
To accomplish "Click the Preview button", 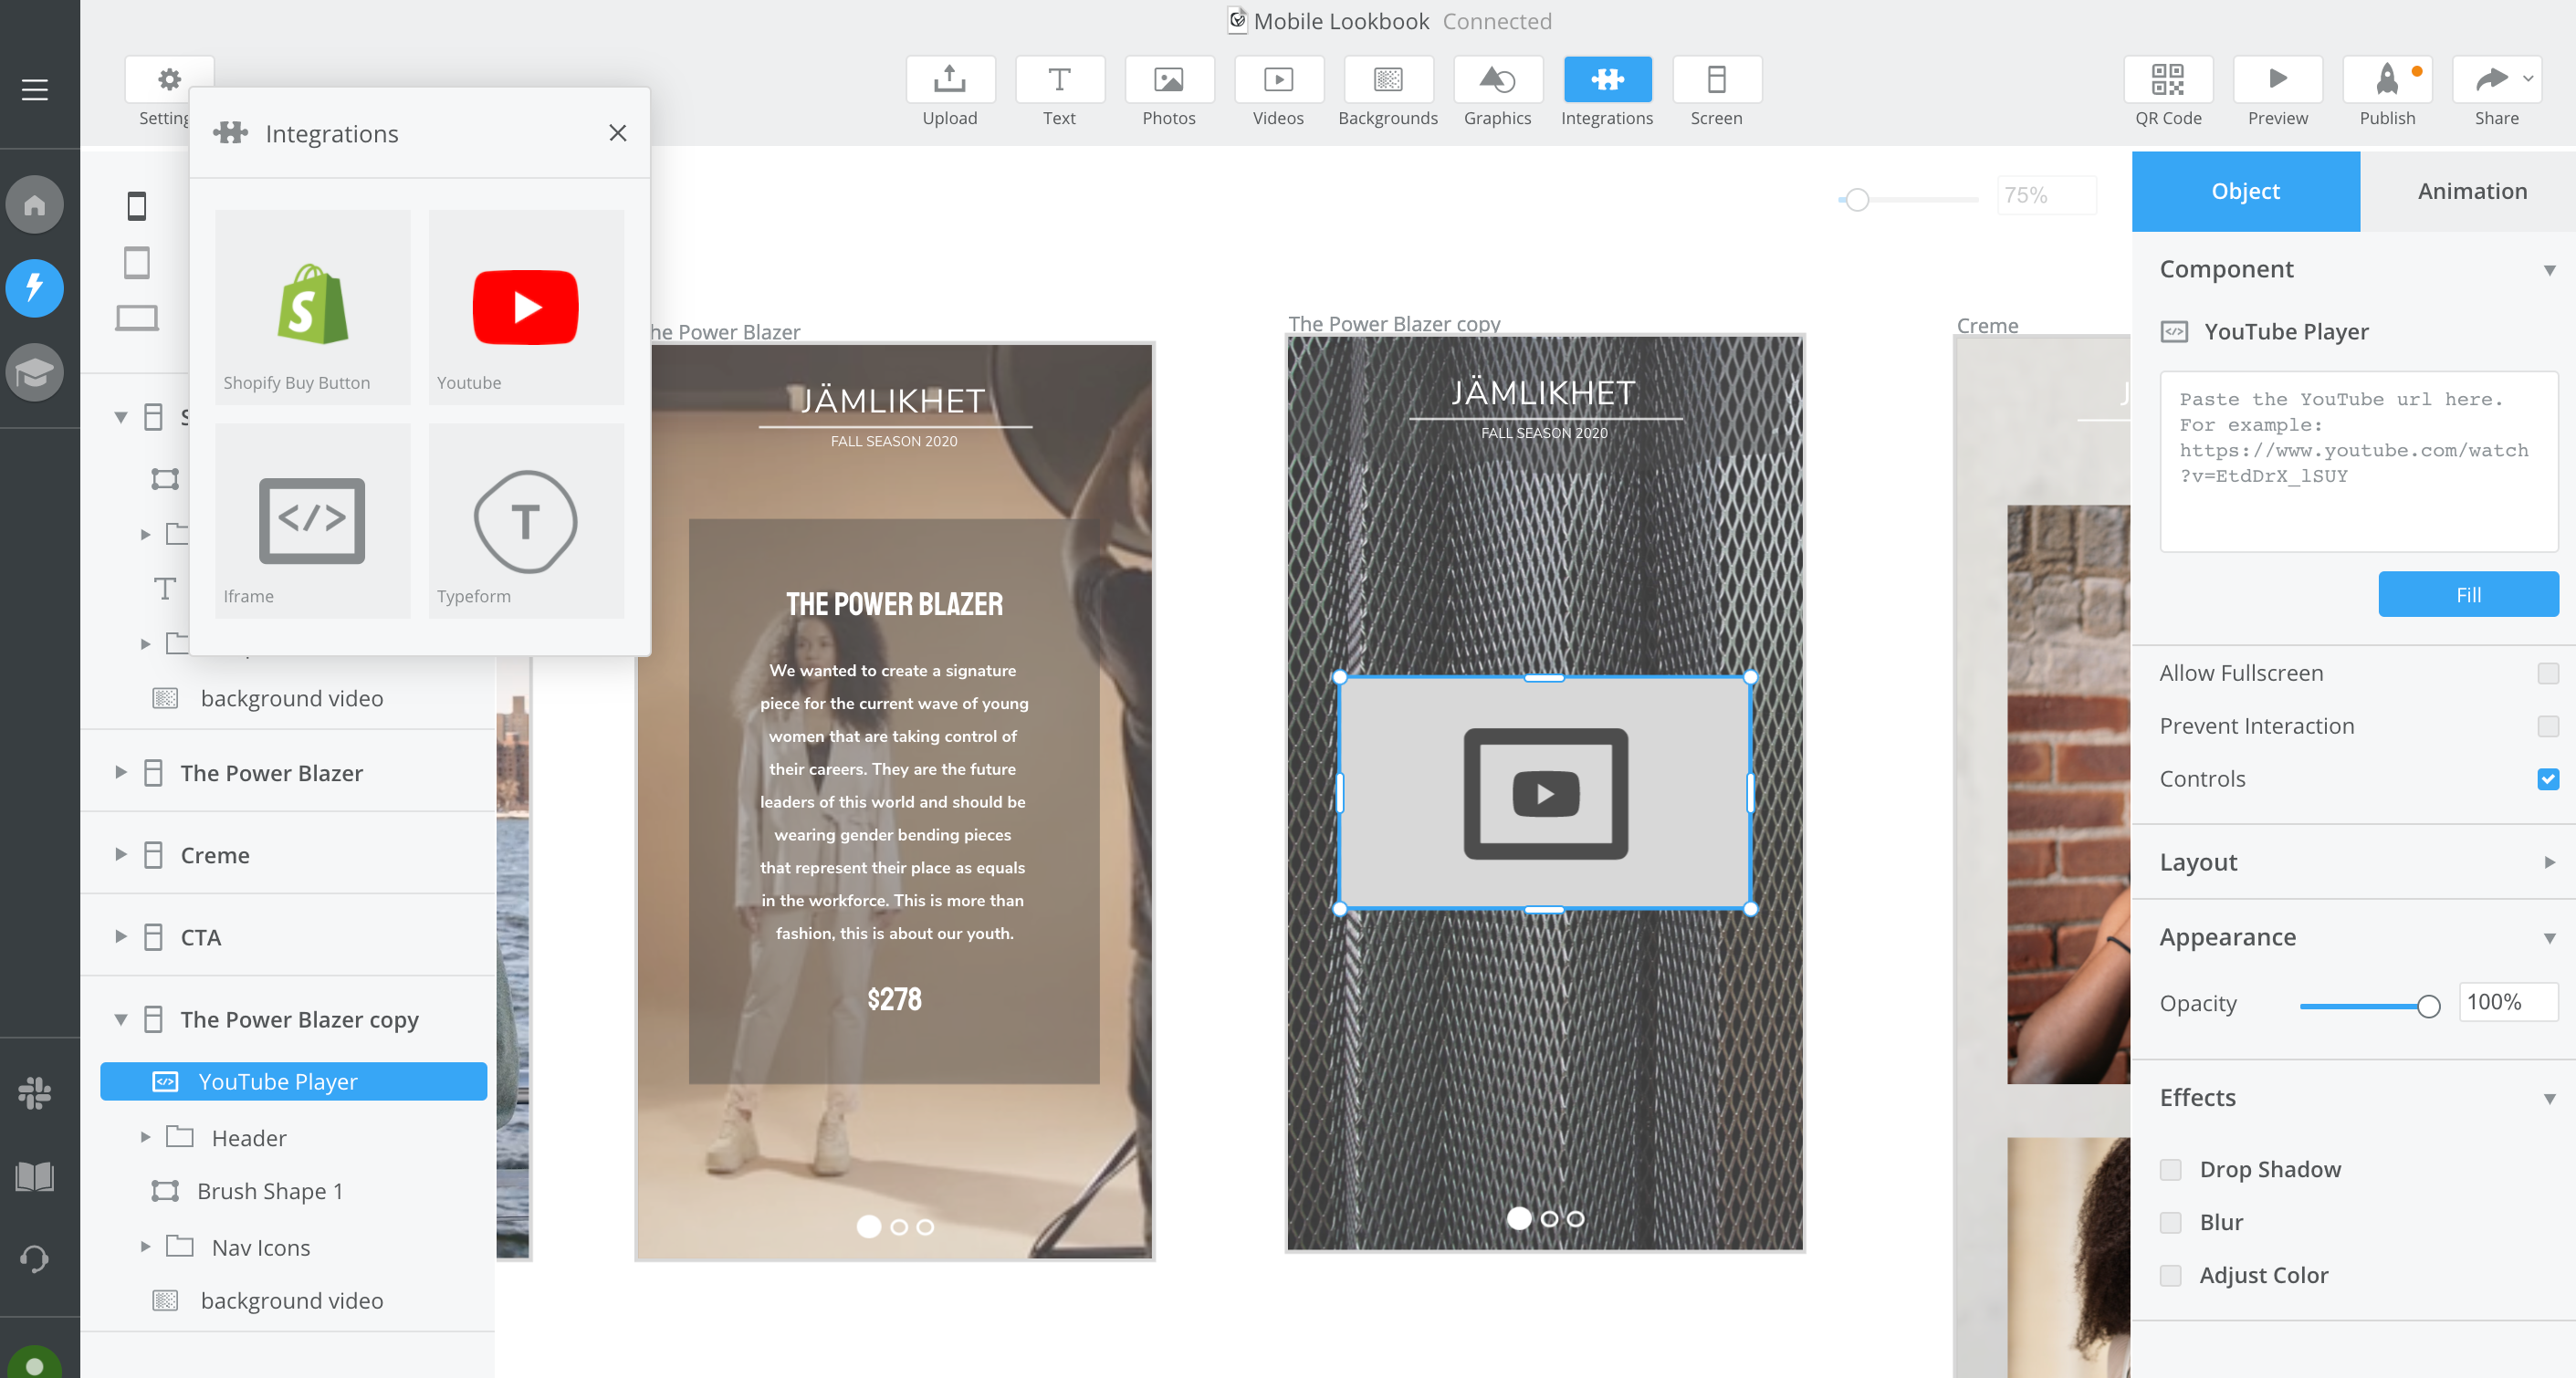I will pos(2277,80).
